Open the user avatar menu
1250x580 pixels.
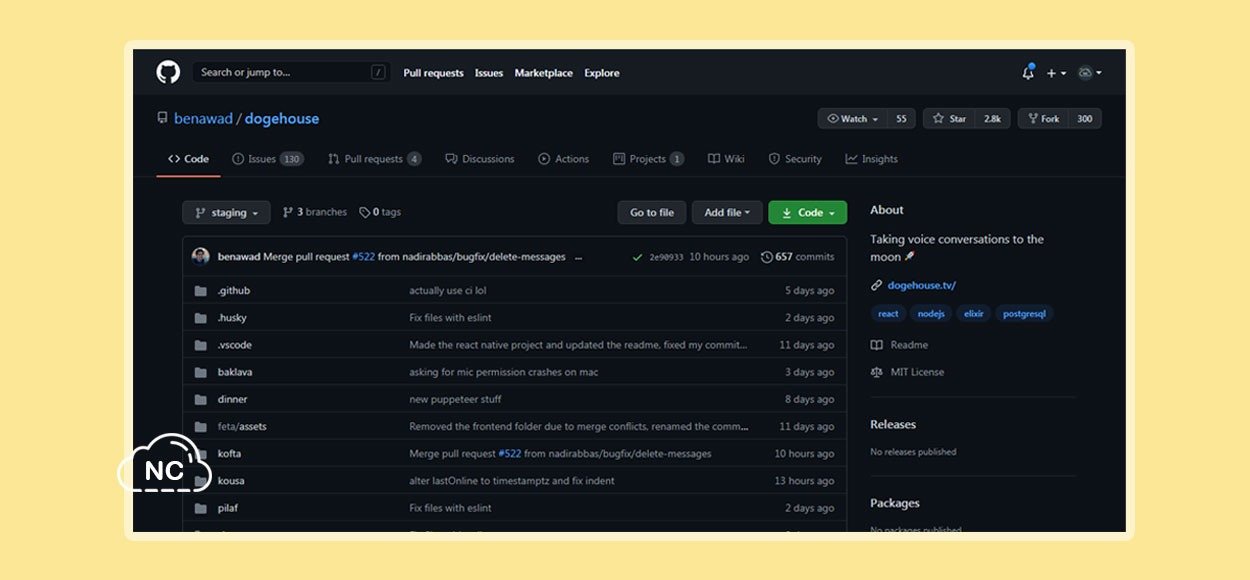[x=1089, y=73]
